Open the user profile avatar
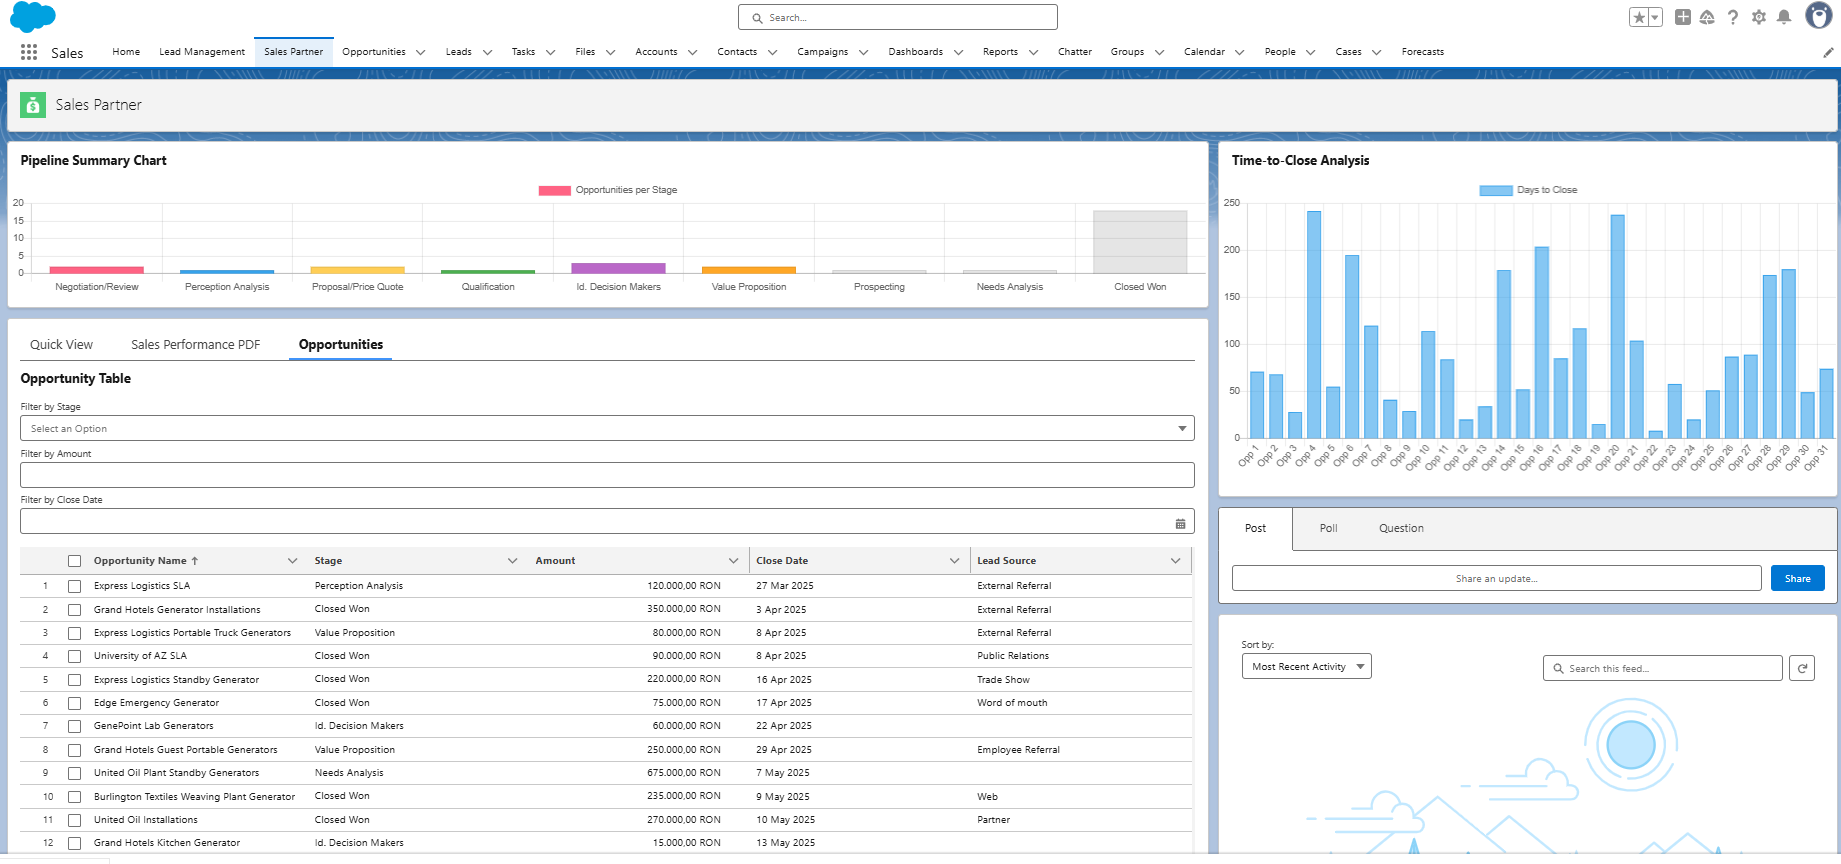Screen dimensions: 1841x864 point(1819,15)
